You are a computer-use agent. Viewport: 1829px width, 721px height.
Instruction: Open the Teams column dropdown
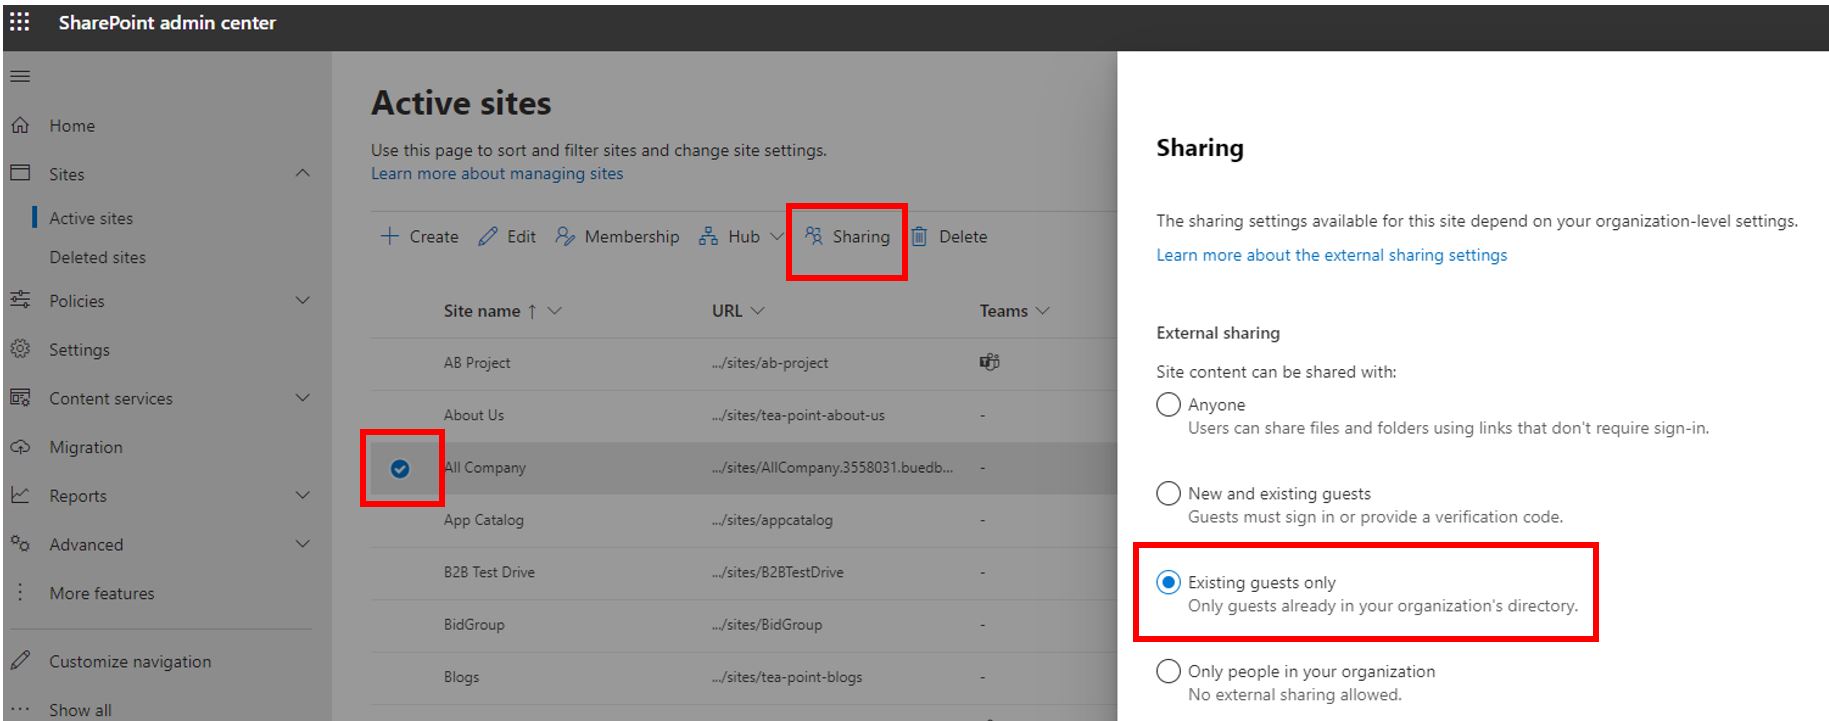tap(1043, 311)
